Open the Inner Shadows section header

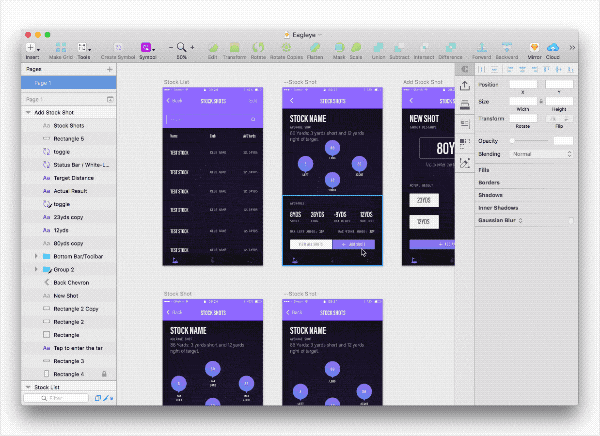coord(498,208)
